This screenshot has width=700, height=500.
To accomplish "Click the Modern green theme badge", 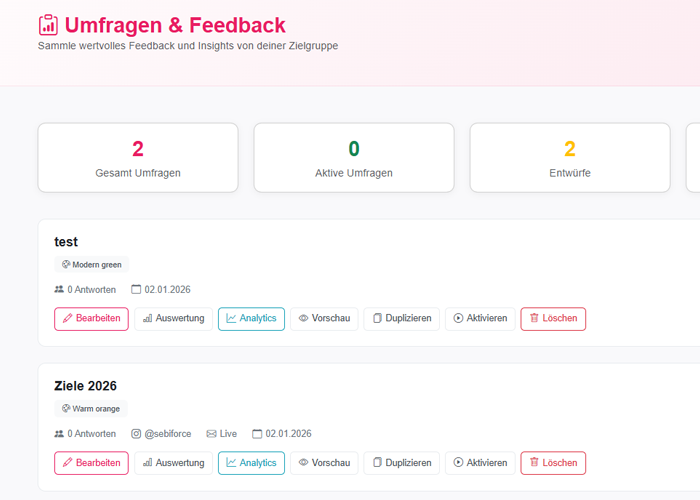I will (91, 265).
